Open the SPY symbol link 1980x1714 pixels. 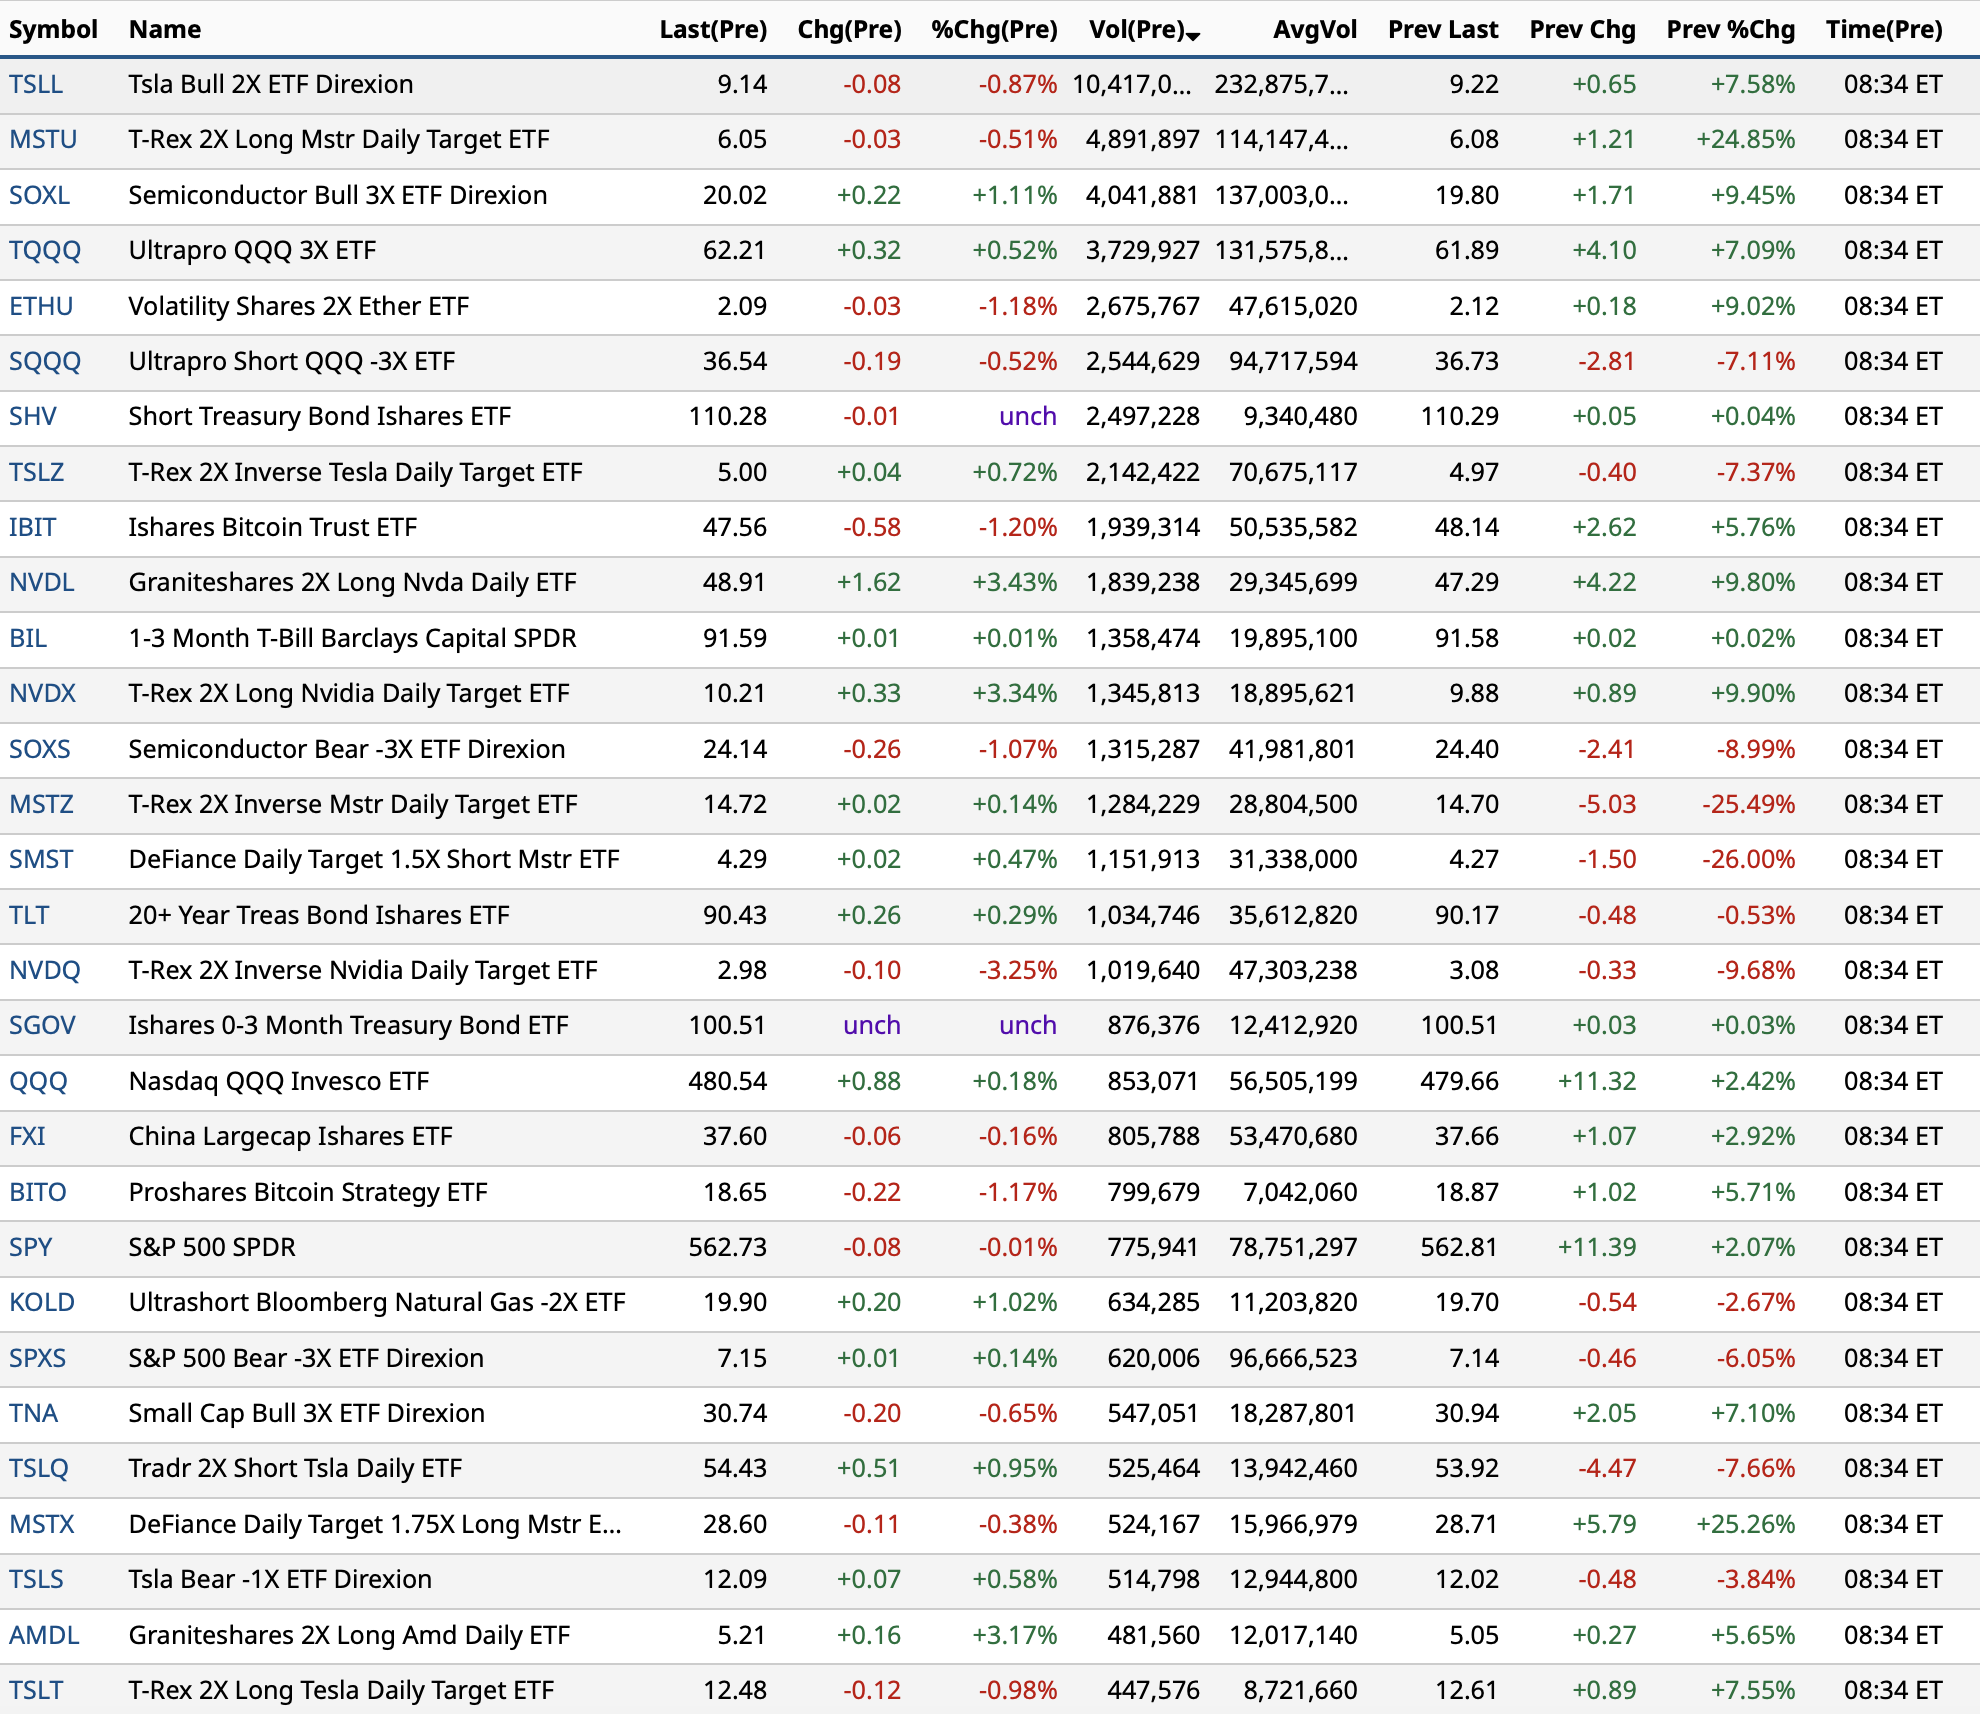tap(31, 1247)
